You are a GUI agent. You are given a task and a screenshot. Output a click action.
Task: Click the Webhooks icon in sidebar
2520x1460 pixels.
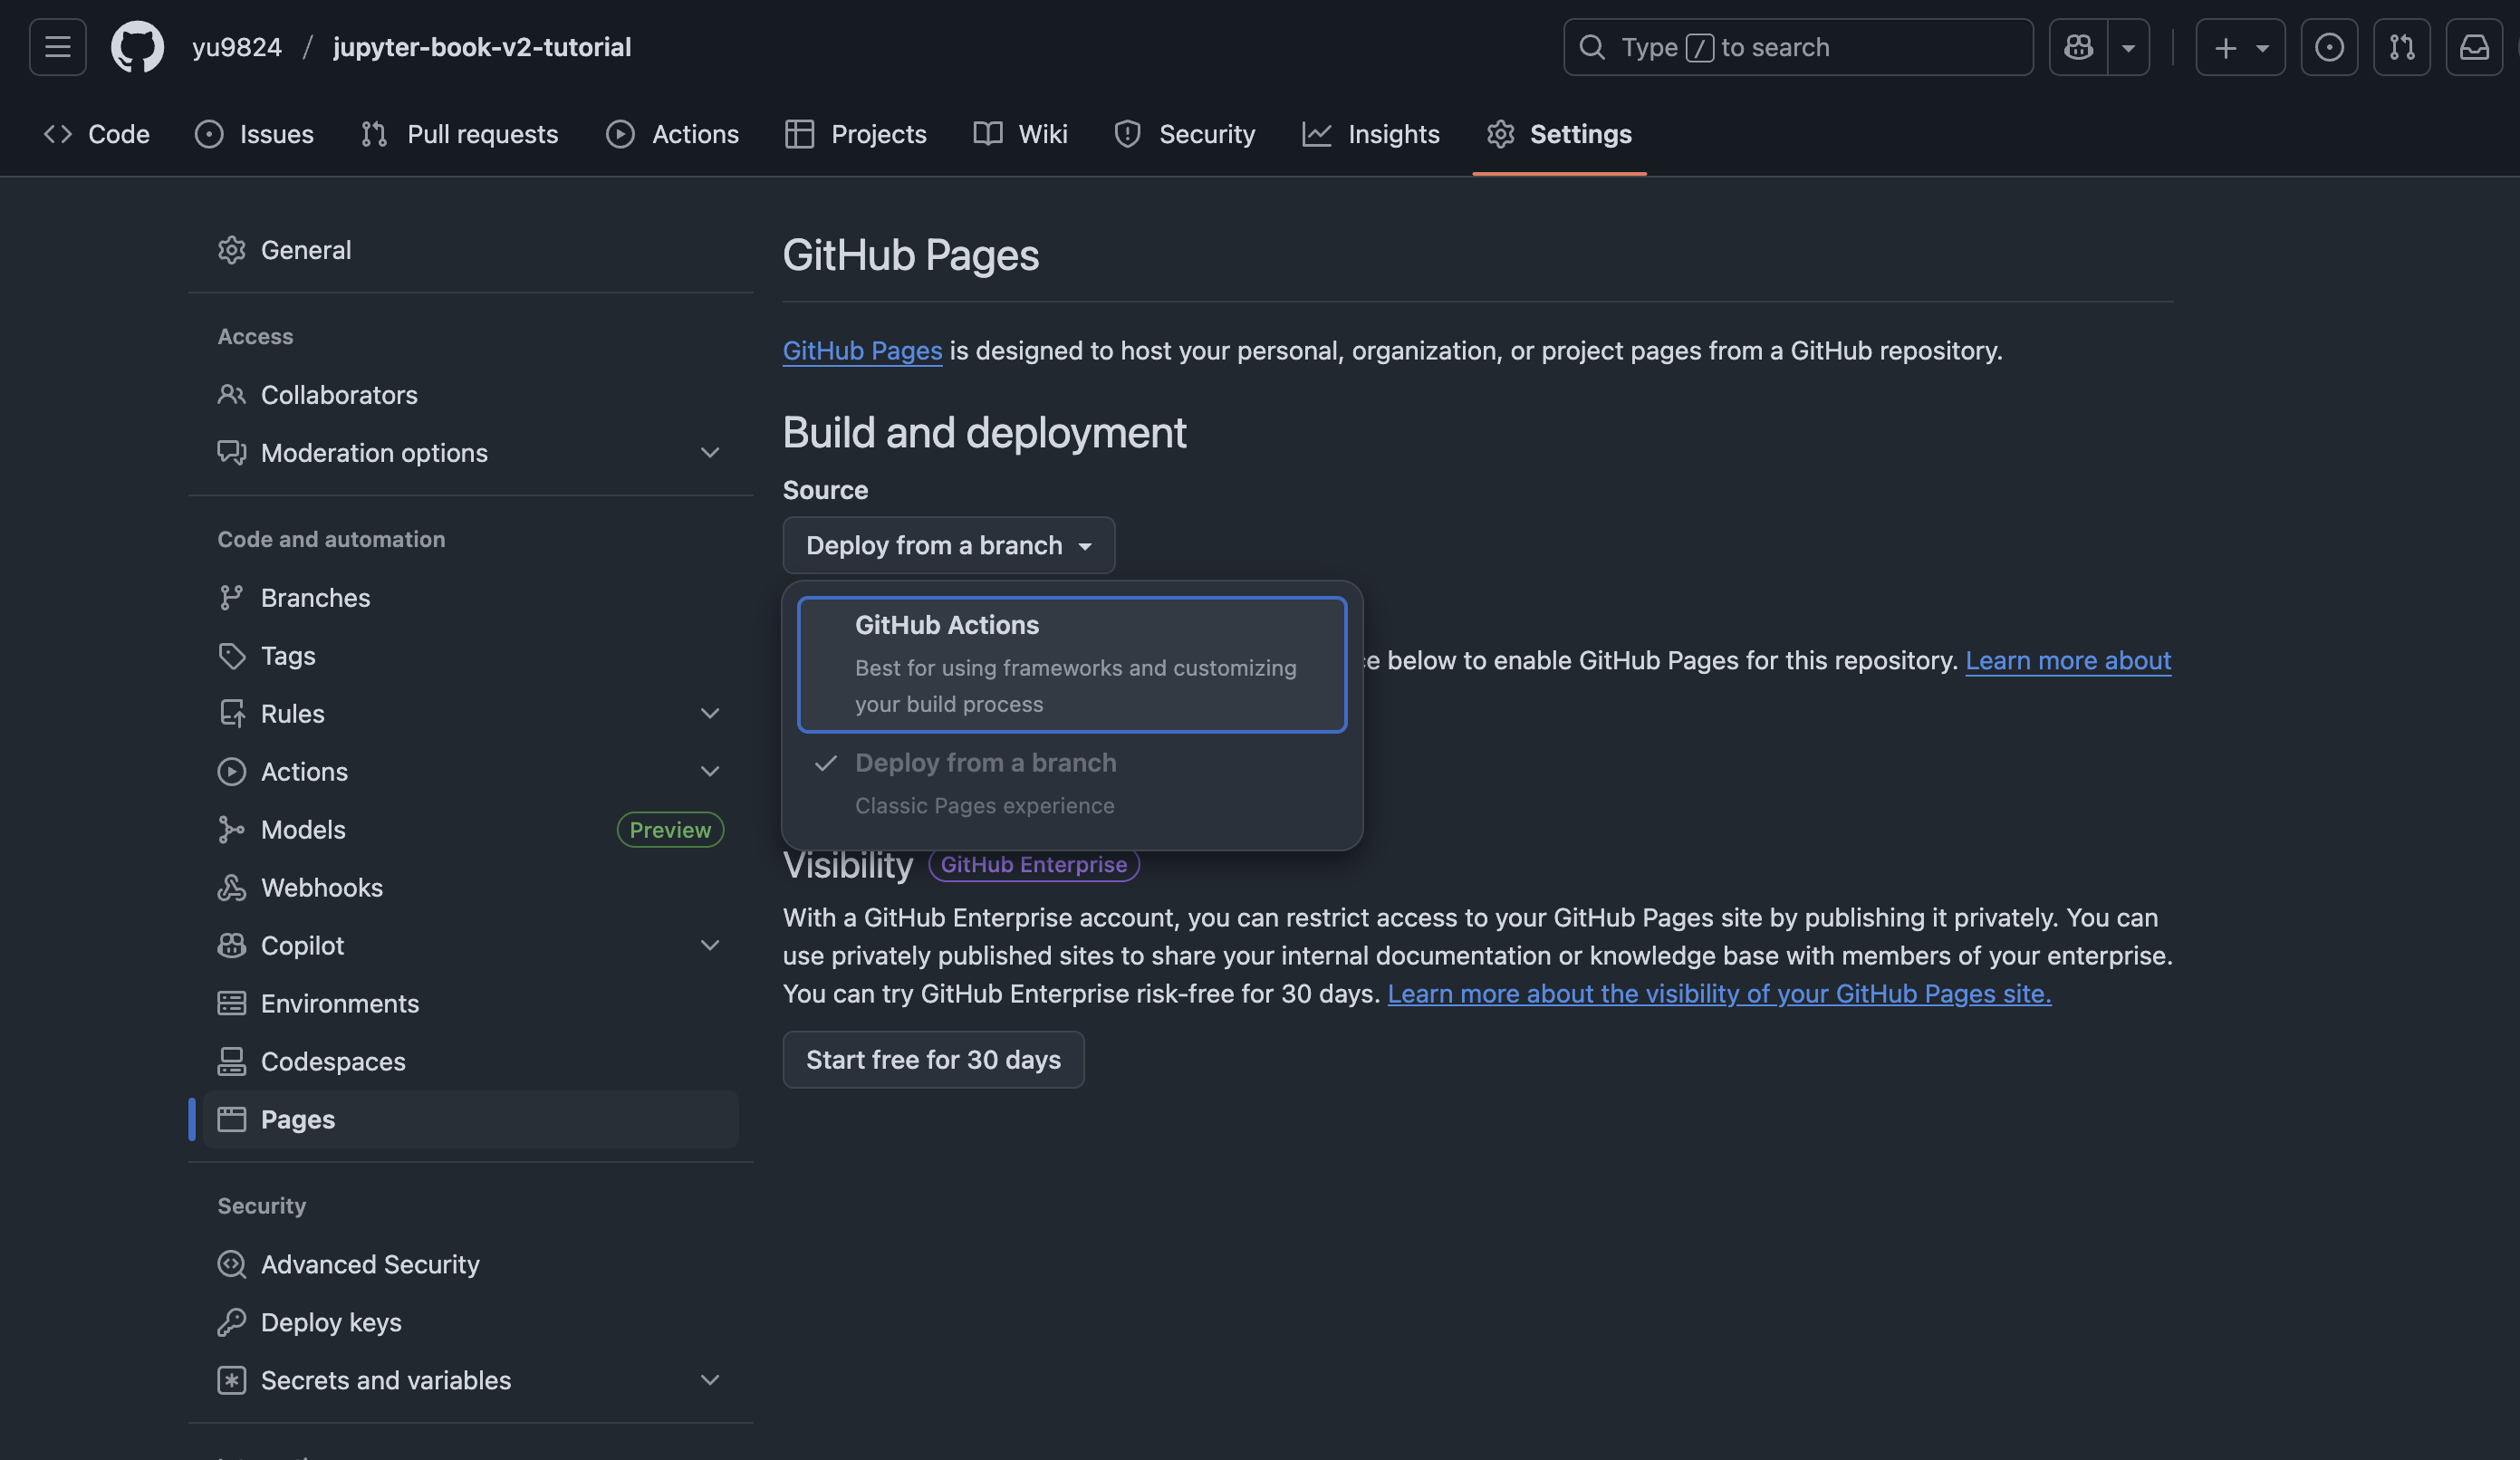pos(231,888)
